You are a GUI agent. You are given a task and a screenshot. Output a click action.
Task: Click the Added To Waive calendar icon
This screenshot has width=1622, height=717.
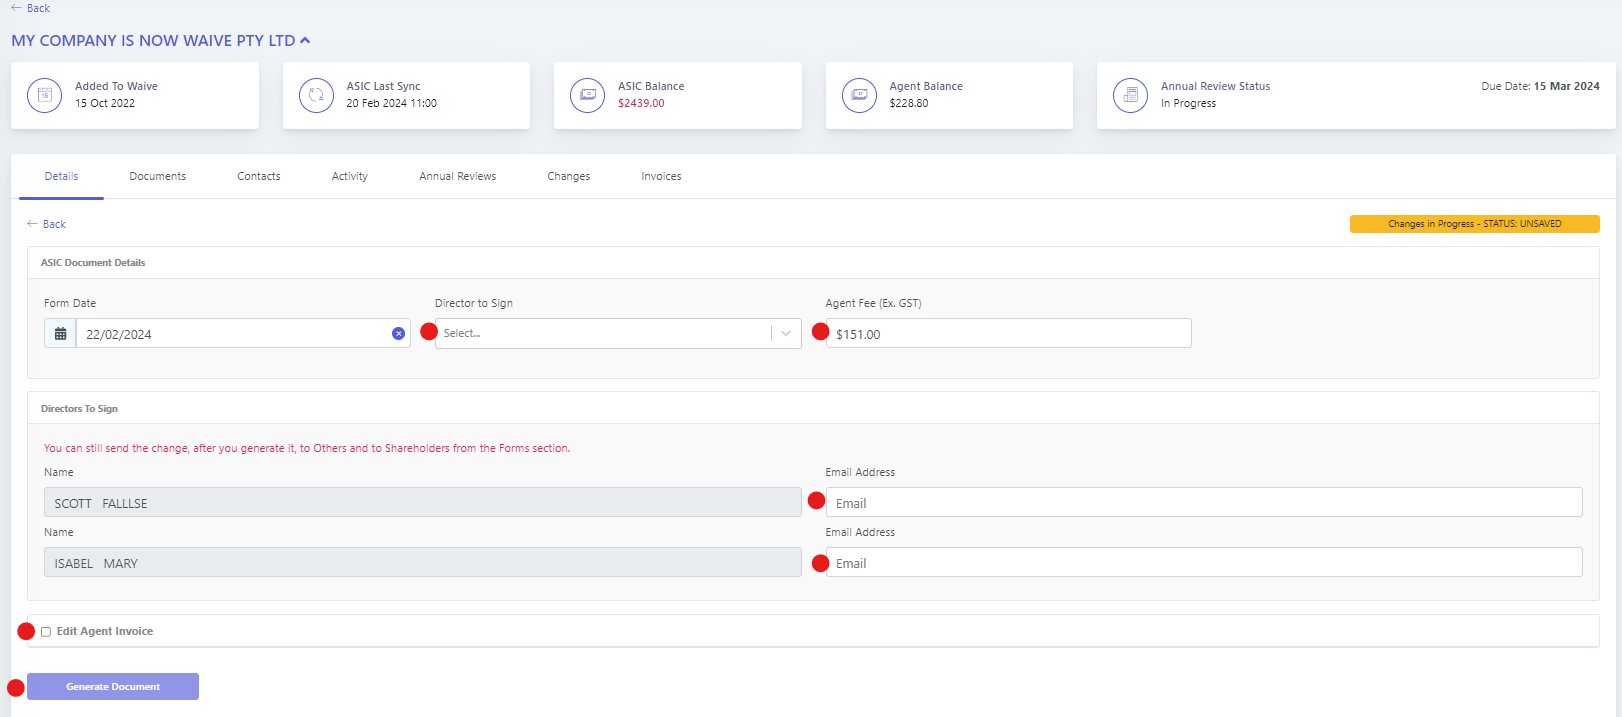point(44,95)
